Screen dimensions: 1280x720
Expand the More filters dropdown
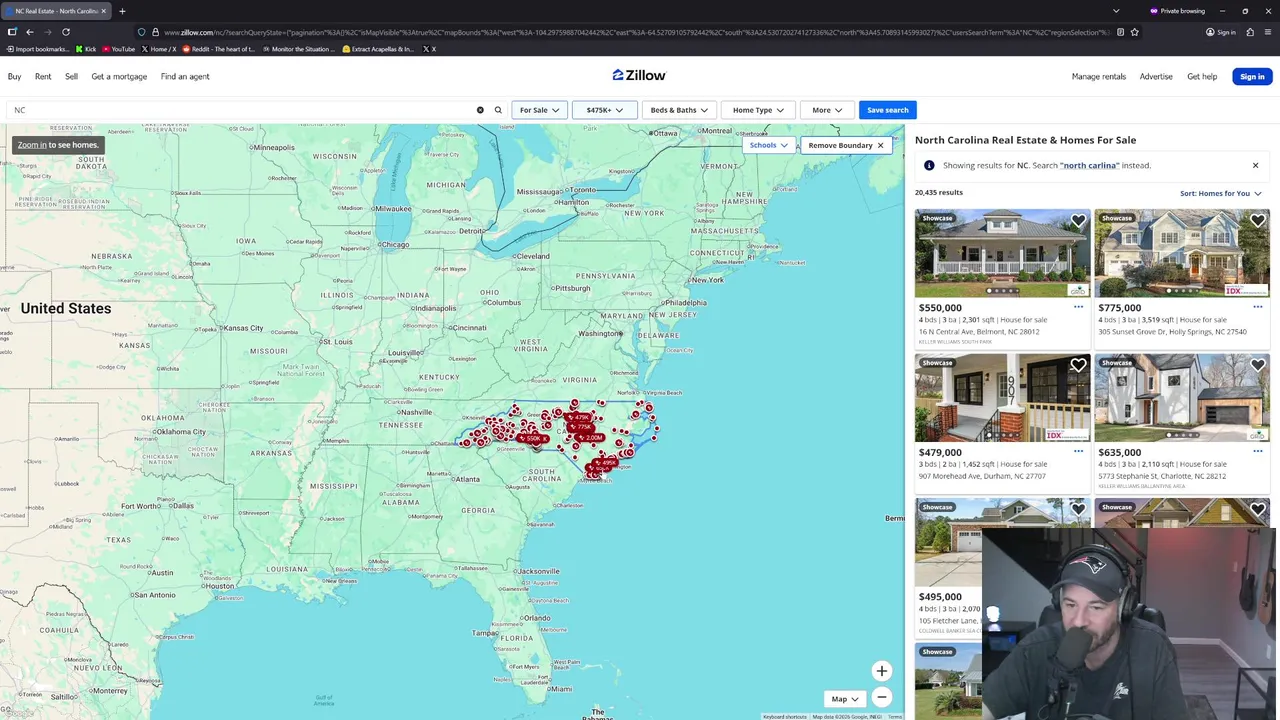pyautogui.click(x=826, y=110)
